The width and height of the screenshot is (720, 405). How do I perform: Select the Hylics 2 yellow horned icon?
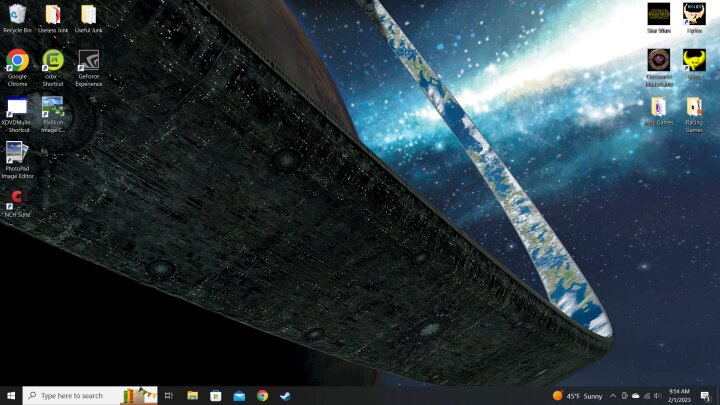tap(694, 64)
